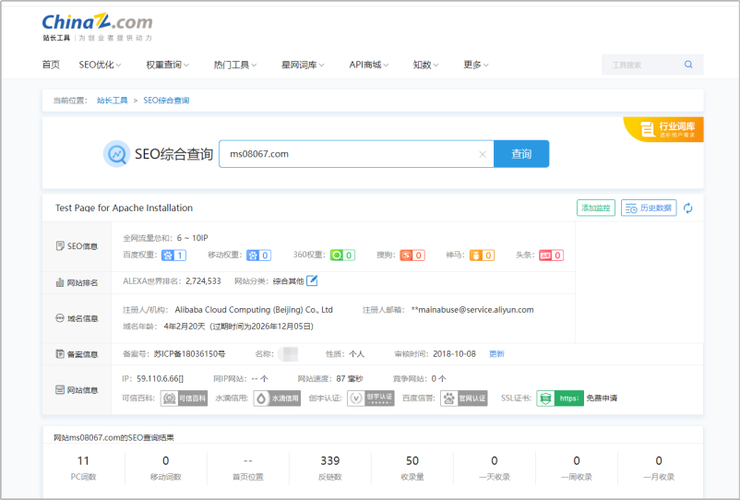Viewport: 740px width, 500px height.
Task: Click the mobile weight badge showing 0
Action: (259, 255)
